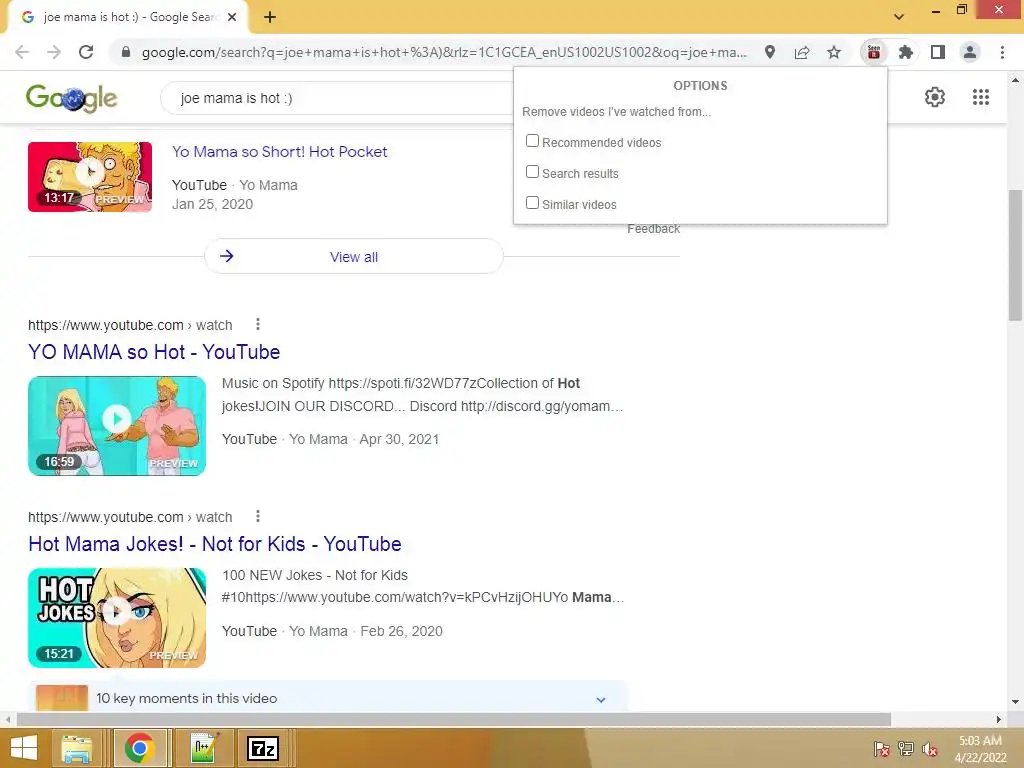
Task: Click the location pin icon in address bar
Action: pyautogui.click(x=770, y=52)
